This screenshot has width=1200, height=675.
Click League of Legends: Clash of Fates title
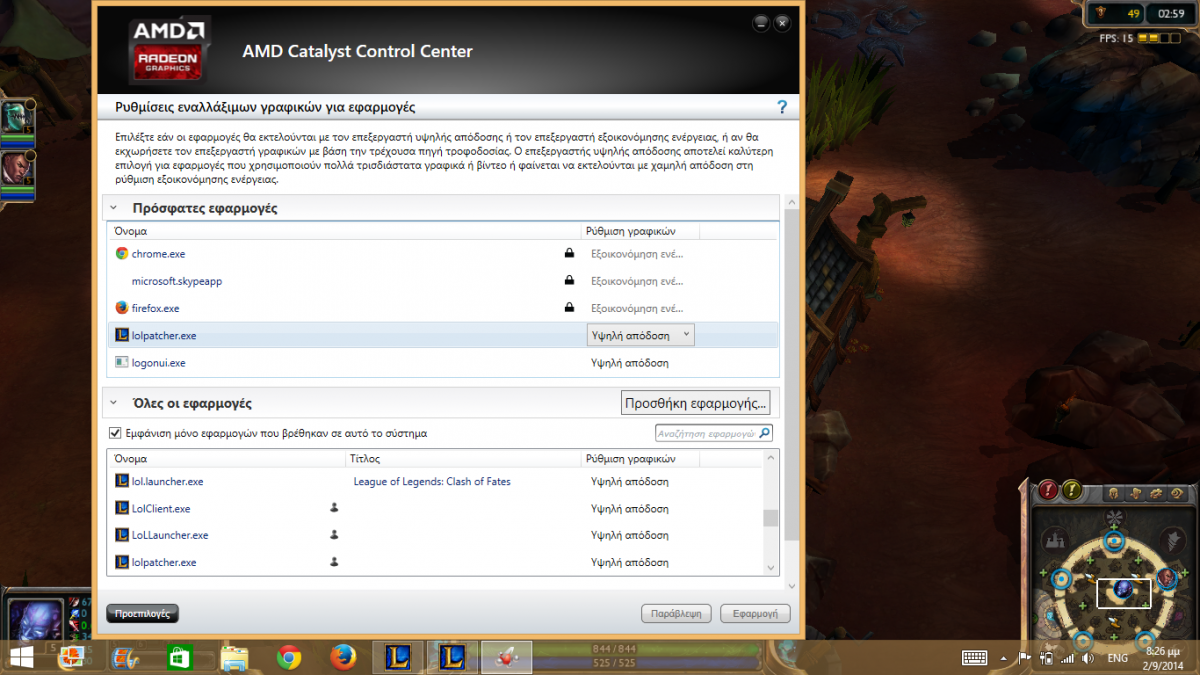point(432,481)
